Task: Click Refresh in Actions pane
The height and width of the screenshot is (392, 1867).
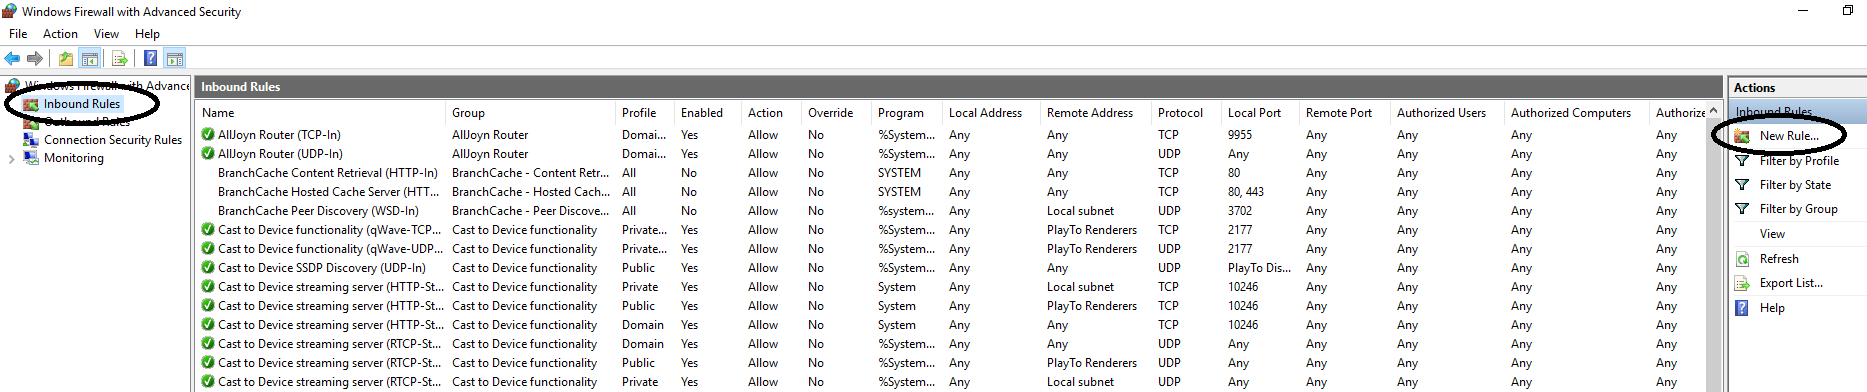Action: pos(1779,258)
